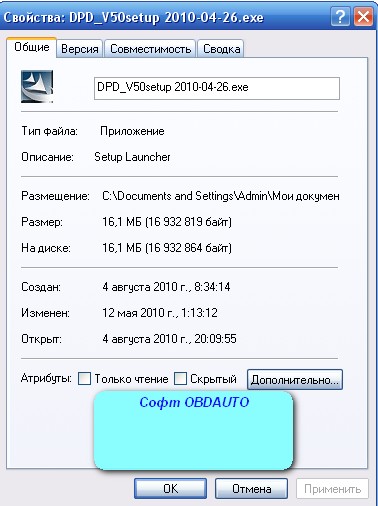Image resolution: width=378 pixels, height=506 pixels.
Task: Click the Setup Launcher description text
Action: (x=132, y=157)
